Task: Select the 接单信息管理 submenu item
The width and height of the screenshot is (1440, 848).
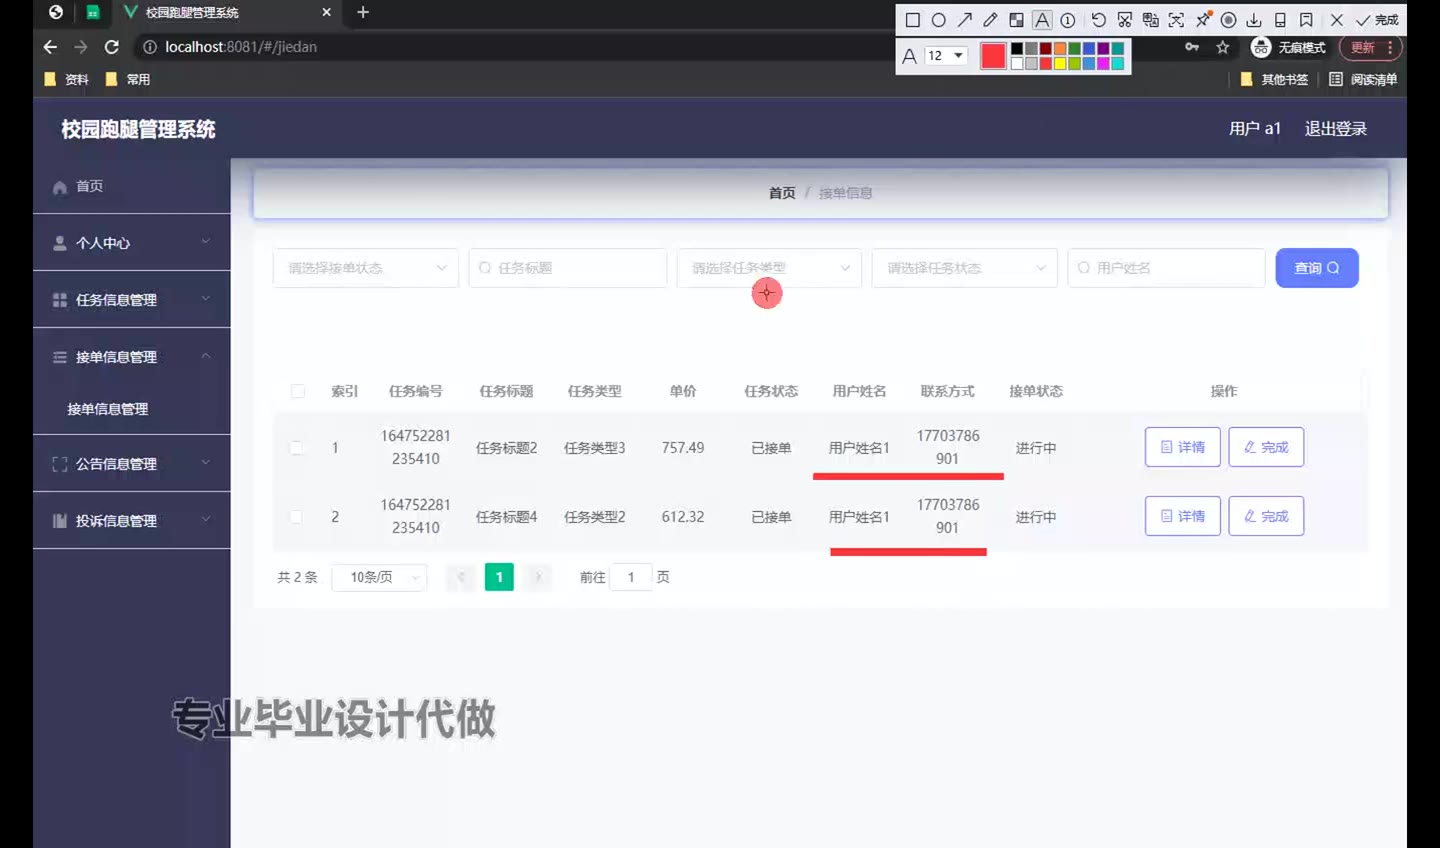Action: pos(132,409)
